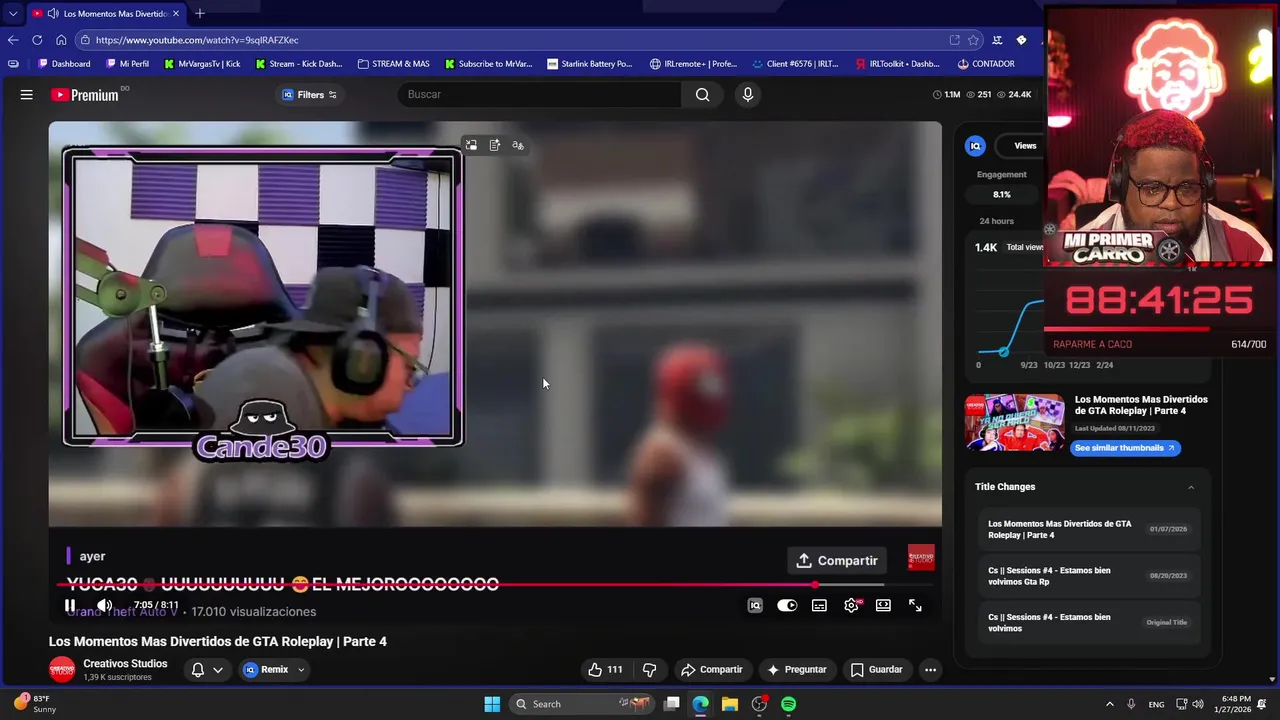This screenshot has height=720, width=1280.
Task: Open Creativos Studios channel avatar
Action: click(x=62, y=669)
